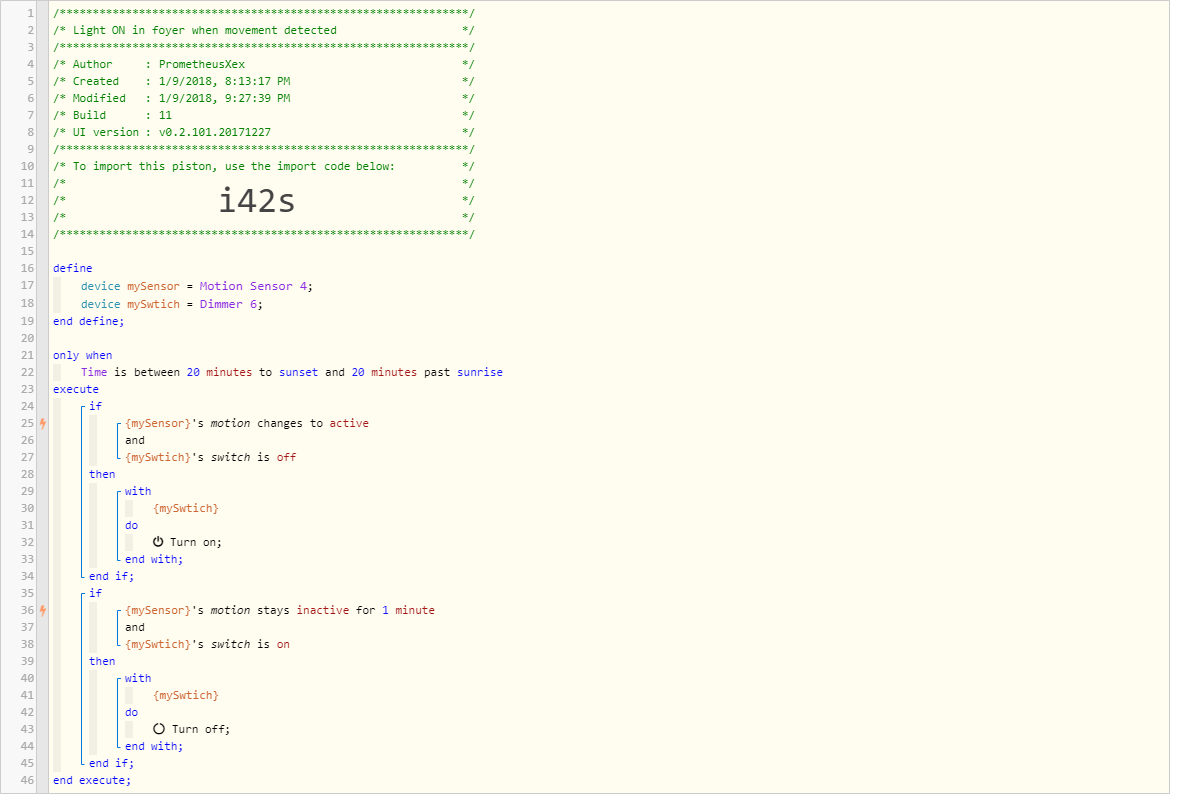Click line number 22 in the gutter

[27, 372]
